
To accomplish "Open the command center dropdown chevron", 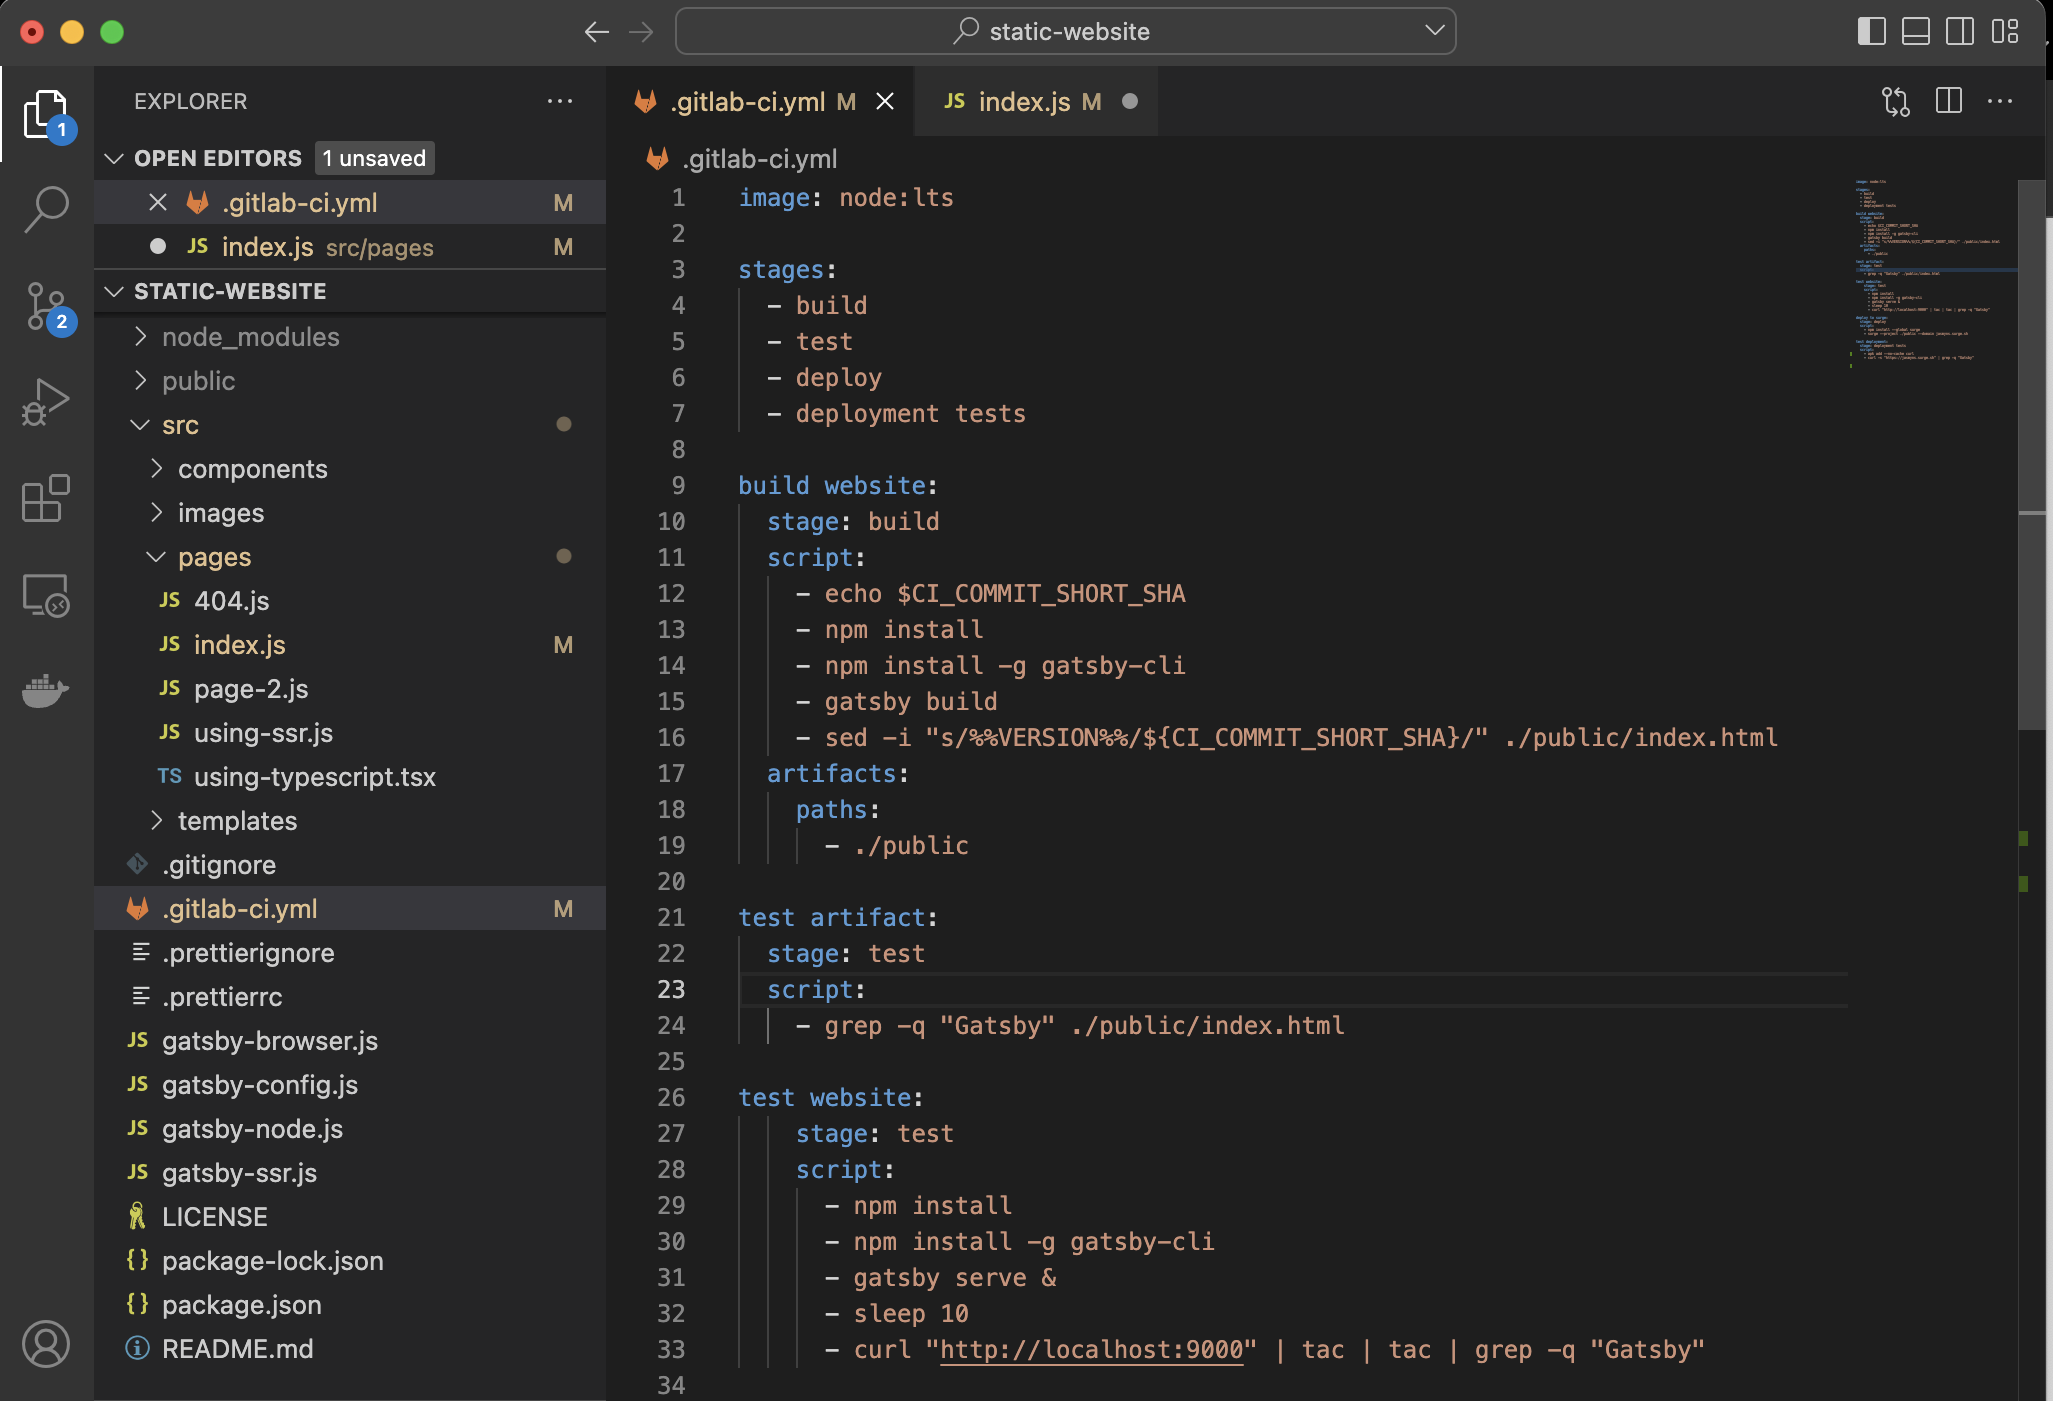I will [1434, 31].
